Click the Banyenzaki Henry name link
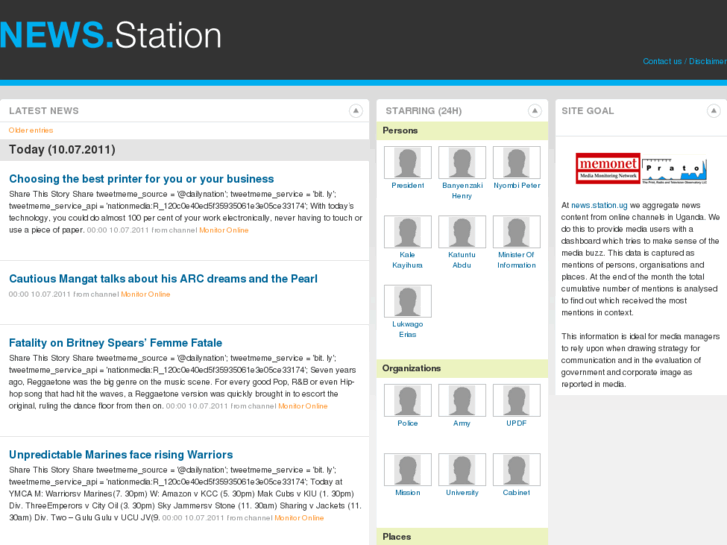Screen dimensions: 727x545 [x=462, y=191]
